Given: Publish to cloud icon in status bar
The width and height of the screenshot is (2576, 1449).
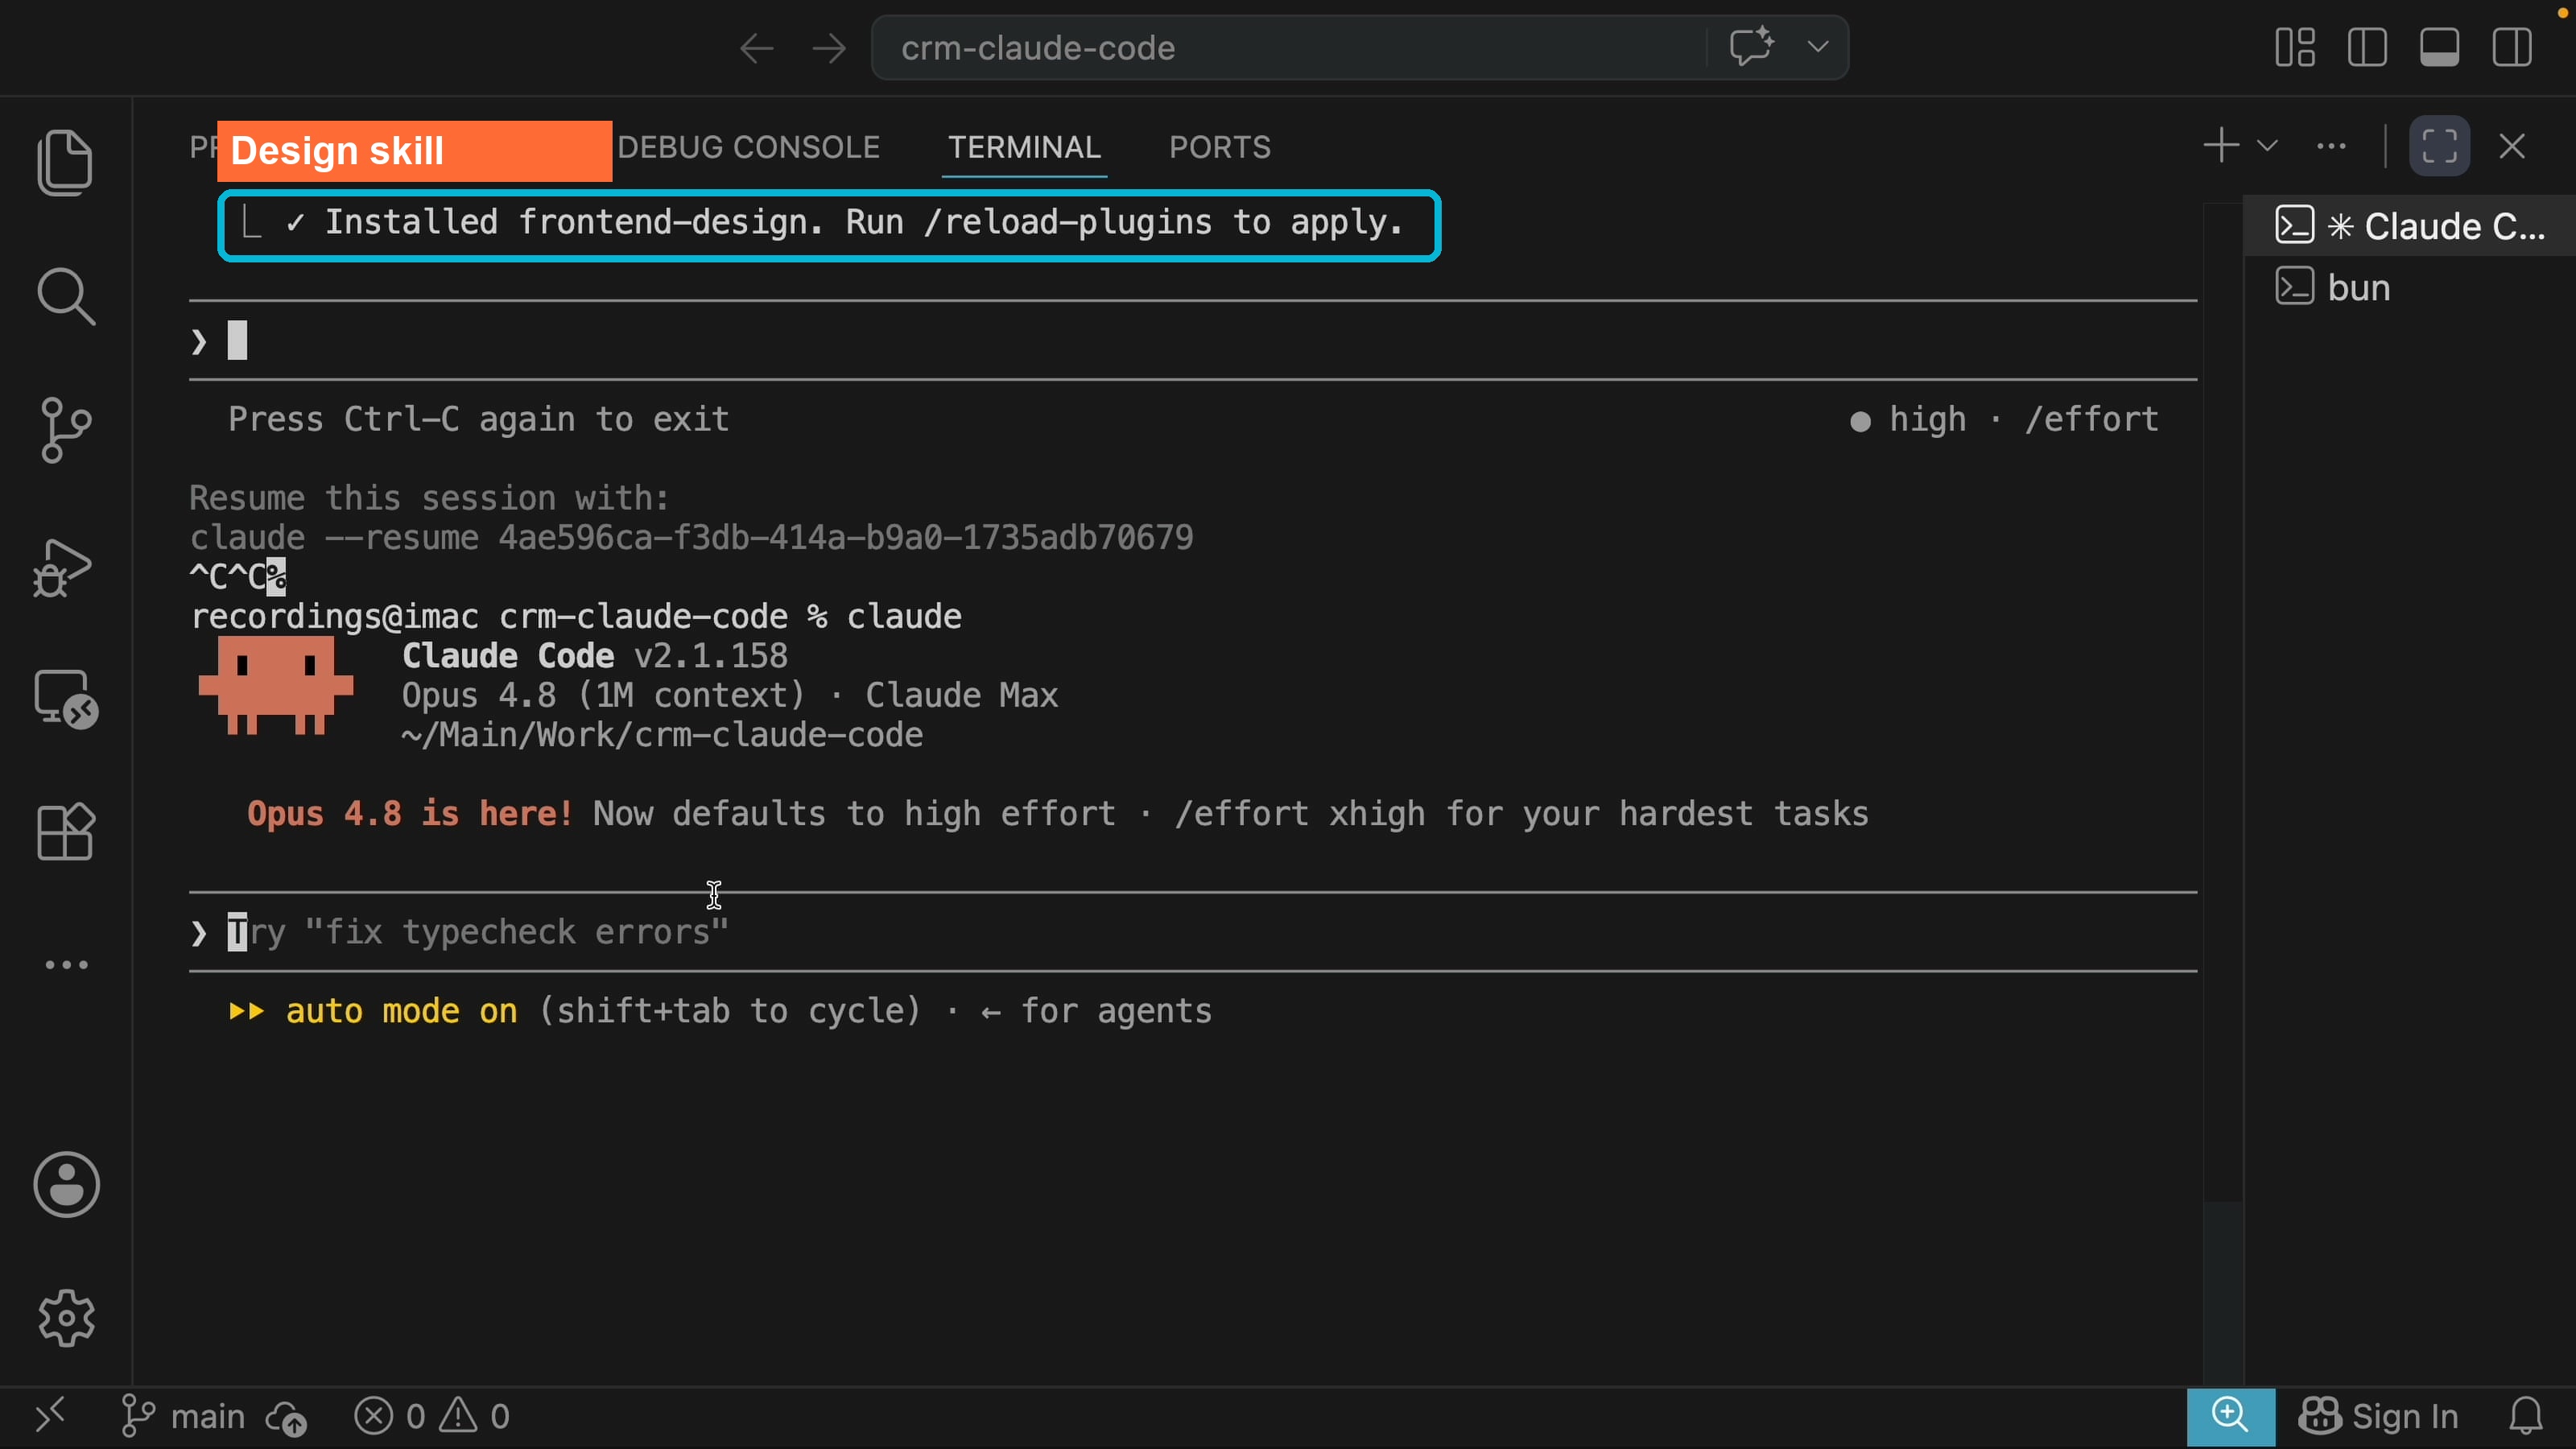Looking at the screenshot, I should point(286,1417).
